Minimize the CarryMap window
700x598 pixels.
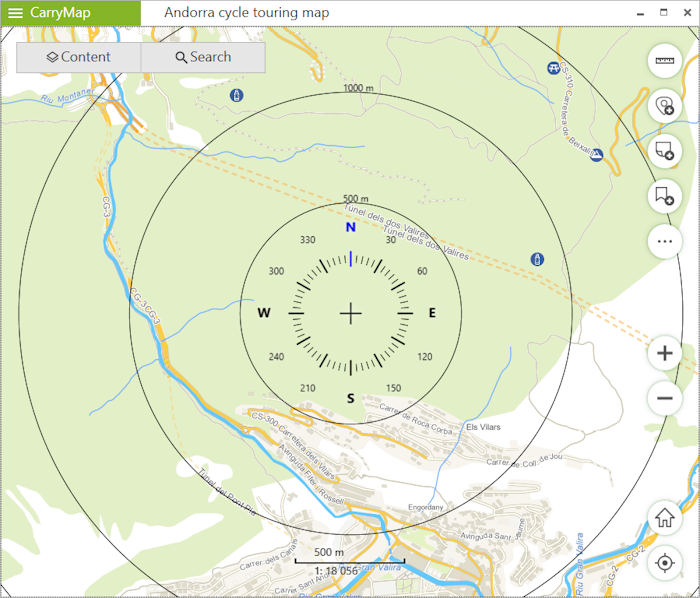(639, 13)
